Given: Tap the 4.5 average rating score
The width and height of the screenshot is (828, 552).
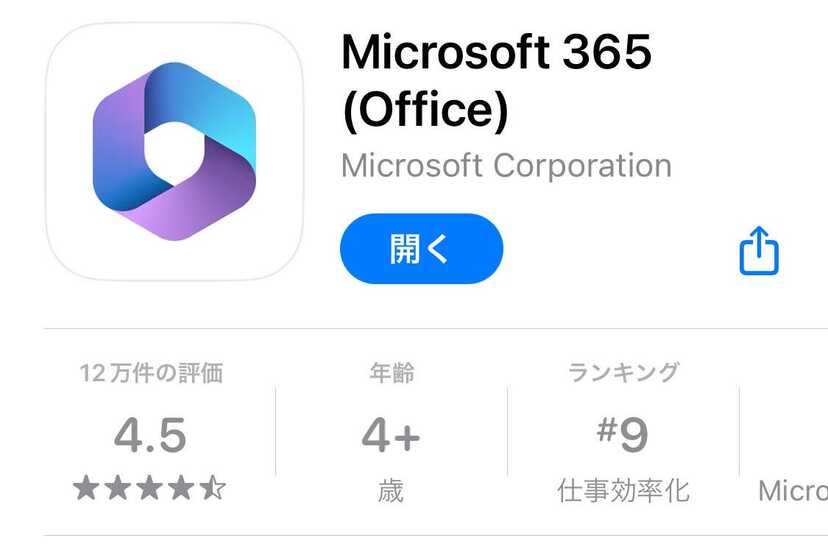Looking at the screenshot, I should pyautogui.click(x=150, y=435).
